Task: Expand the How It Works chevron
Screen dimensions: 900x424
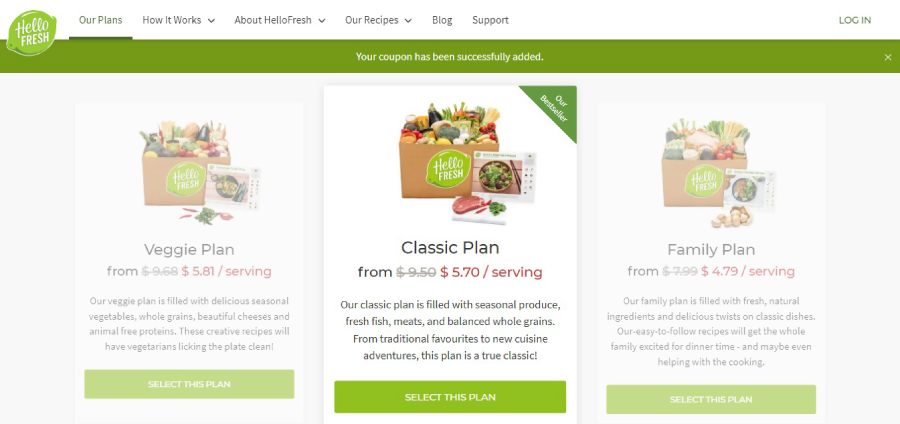Action: [x=211, y=21]
